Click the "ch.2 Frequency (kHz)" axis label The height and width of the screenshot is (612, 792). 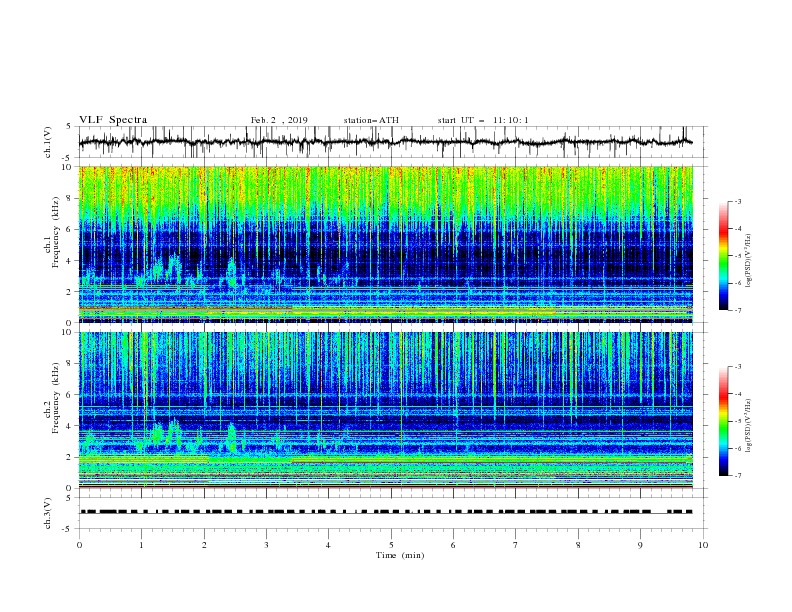(x=53, y=398)
